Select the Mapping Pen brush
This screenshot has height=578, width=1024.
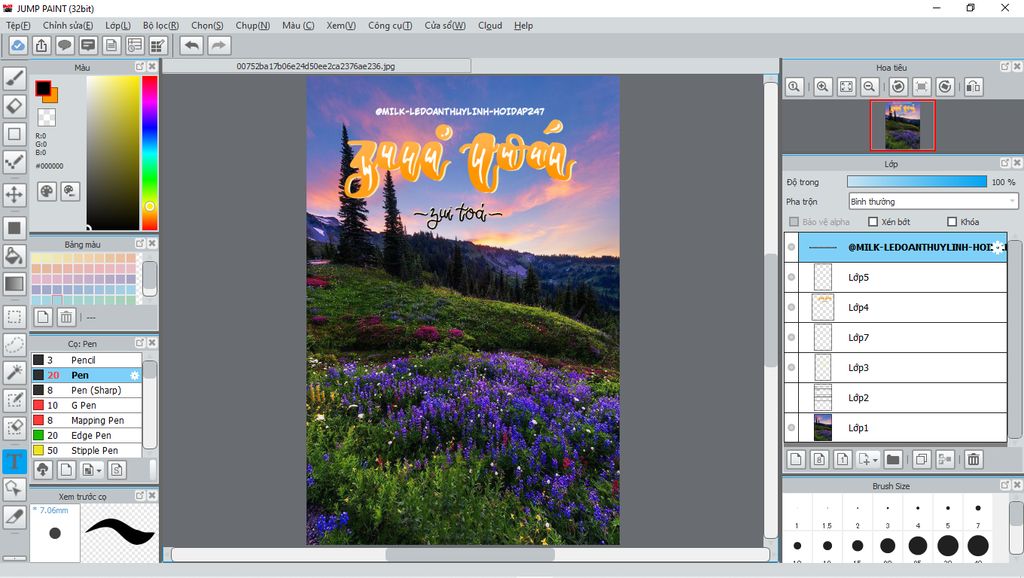(86, 420)
